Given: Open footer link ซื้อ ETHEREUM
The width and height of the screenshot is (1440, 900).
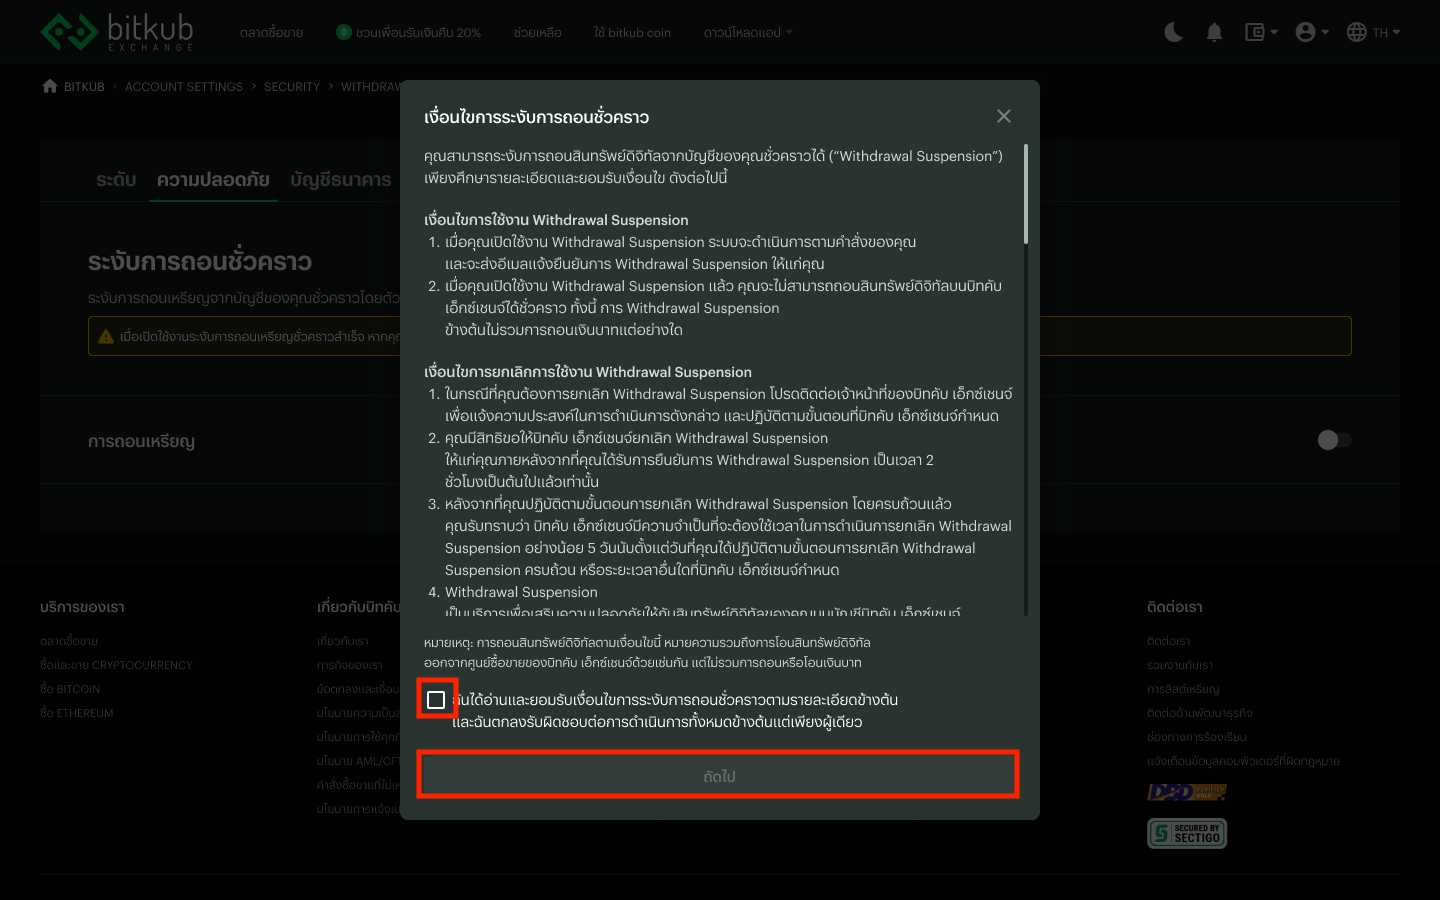Looking at the screenshot, I should [77, 713].
